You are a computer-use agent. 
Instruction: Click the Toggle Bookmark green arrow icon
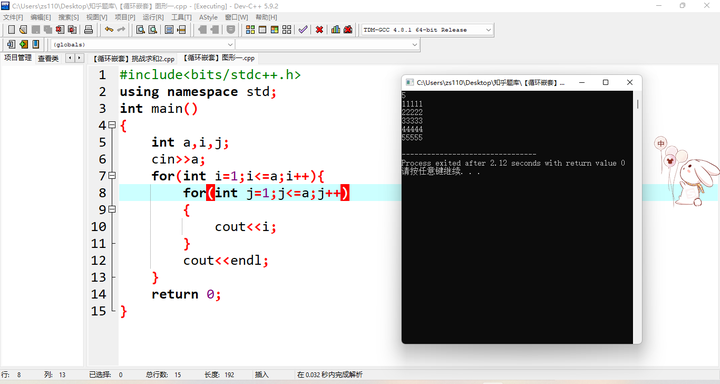[x=23, y=44]
